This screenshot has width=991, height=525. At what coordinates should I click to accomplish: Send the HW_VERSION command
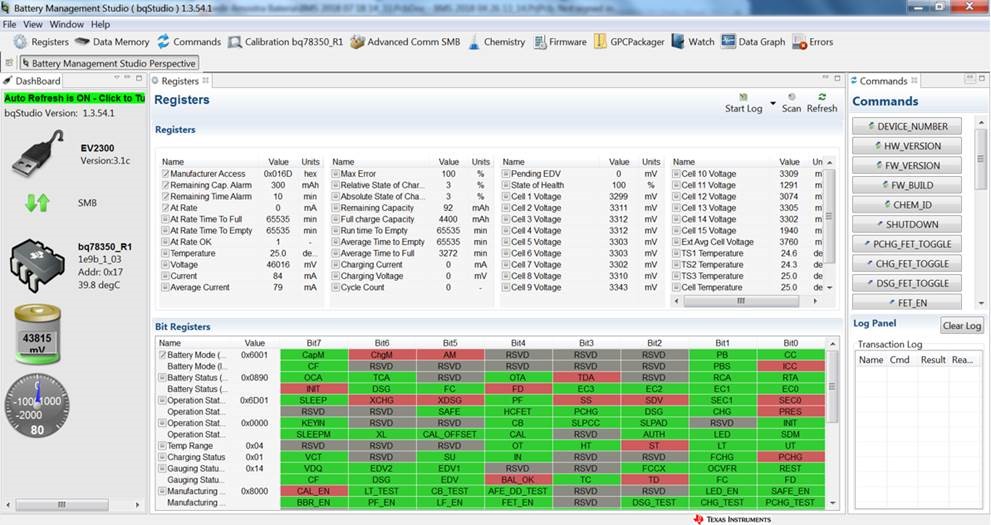[x=907, y=146]
